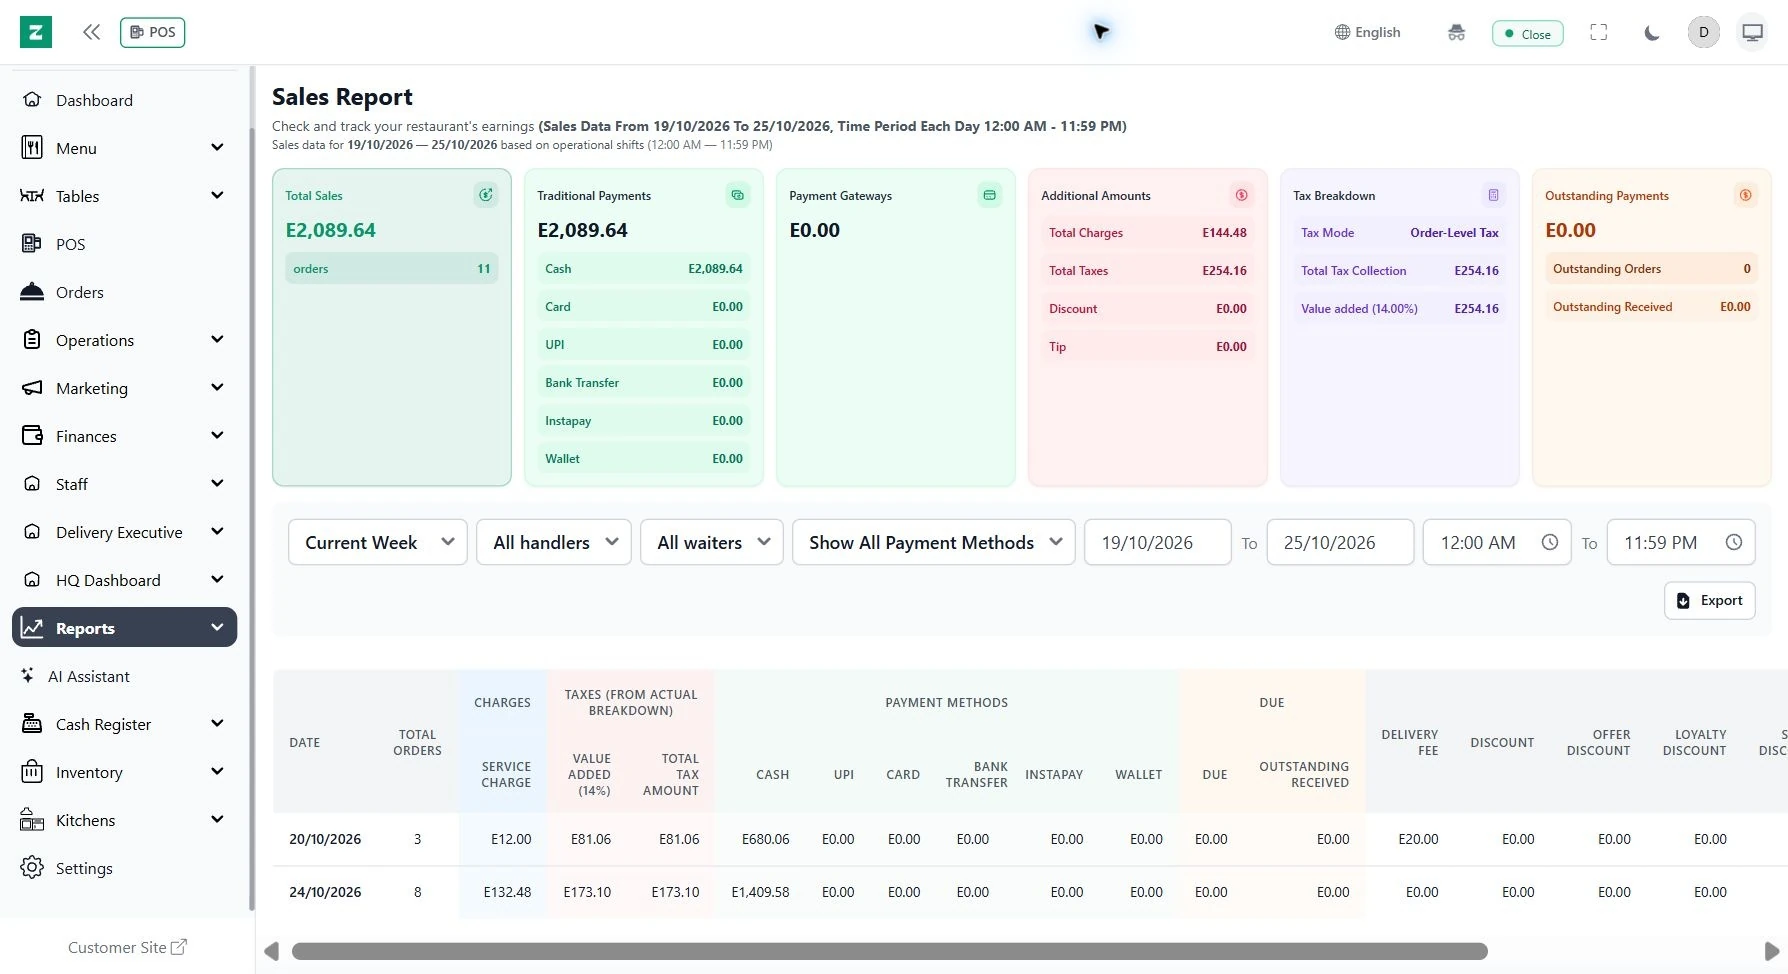
Task: Open the Customer Site external link
Action: tap(127, 947)
